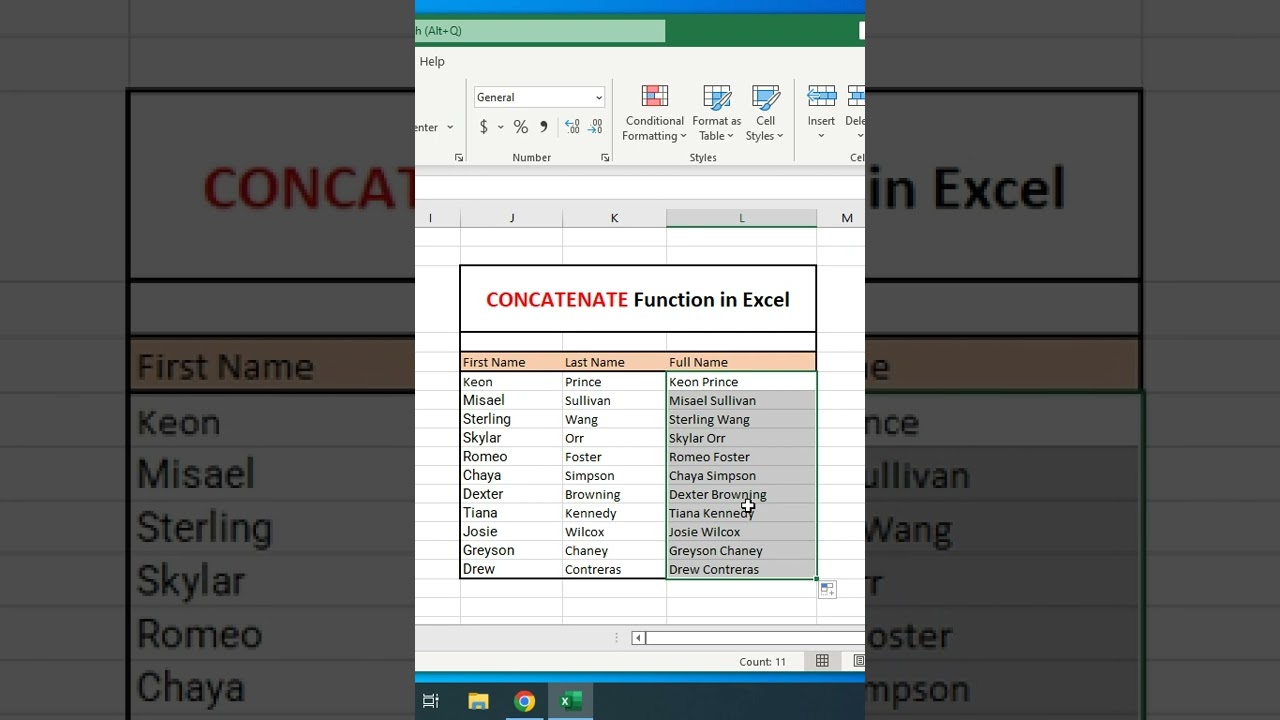Select column L header
Image resolution: width=1280 pixels, height=720 pixels.
point(741,218)
